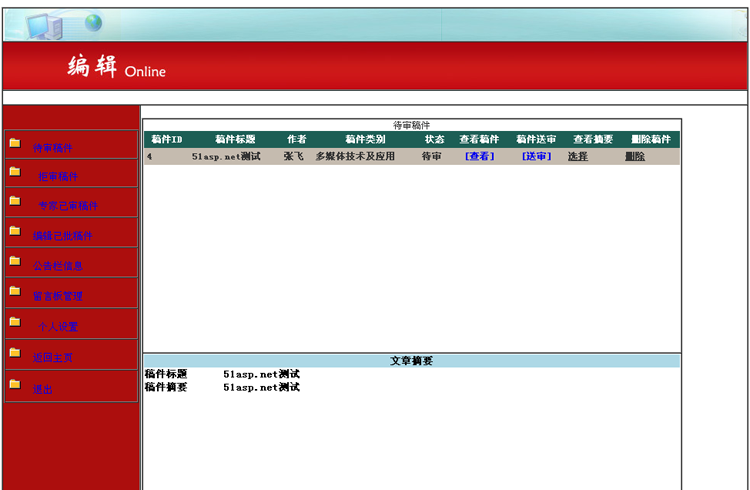Click the 稿件送审 column header
The height and width of the screenshot is (490, 750).
point(536,139)
